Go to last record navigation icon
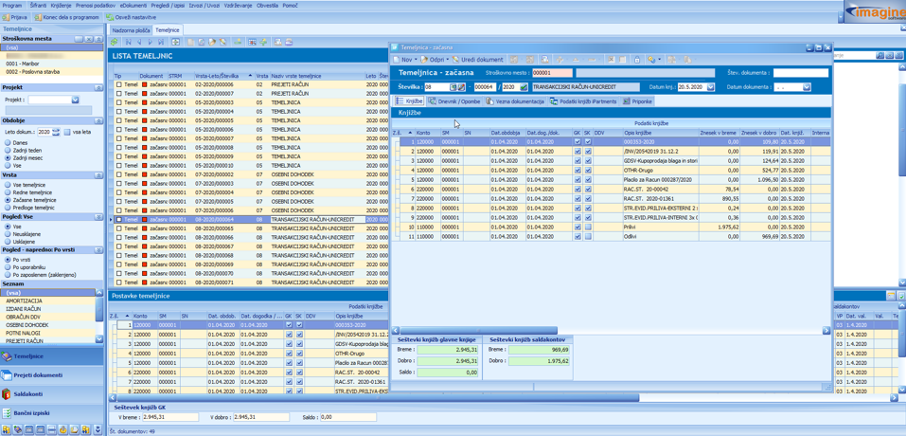 161,42
